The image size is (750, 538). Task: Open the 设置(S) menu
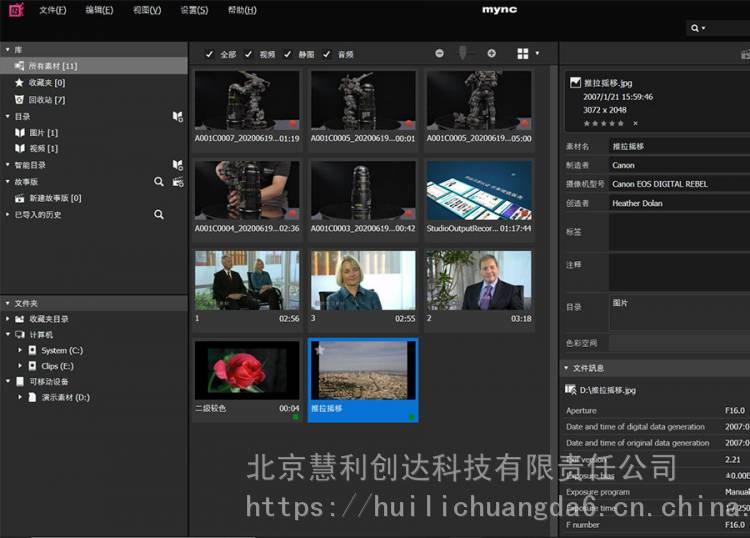point(194,10)
